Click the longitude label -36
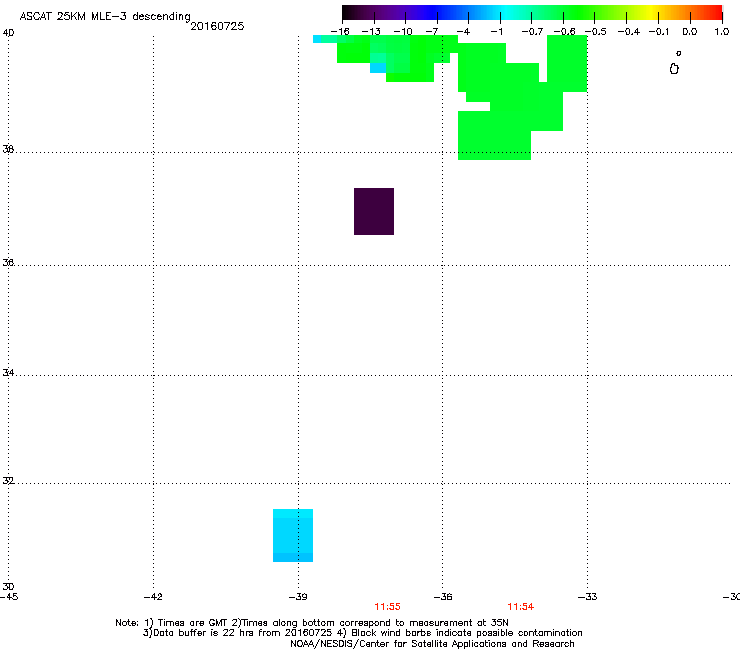740x650 pixels. pyautogui.click(x=443, y=597)
